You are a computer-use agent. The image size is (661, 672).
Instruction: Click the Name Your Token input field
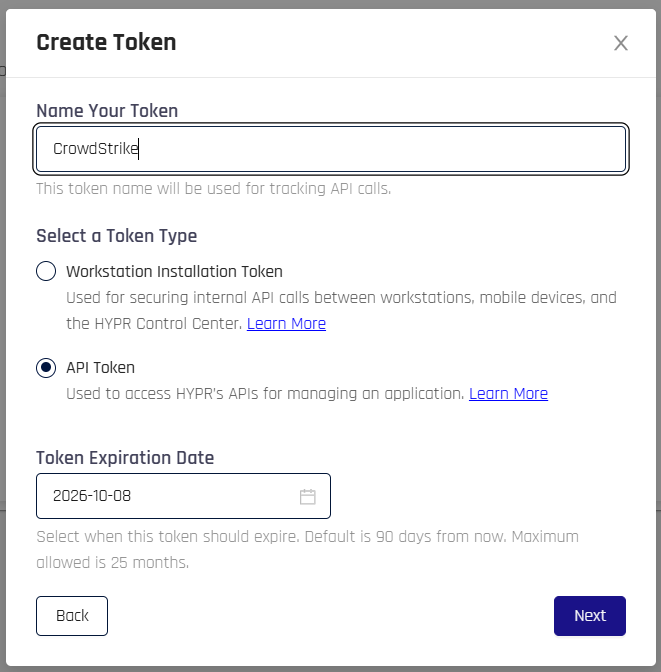point(331,149)
